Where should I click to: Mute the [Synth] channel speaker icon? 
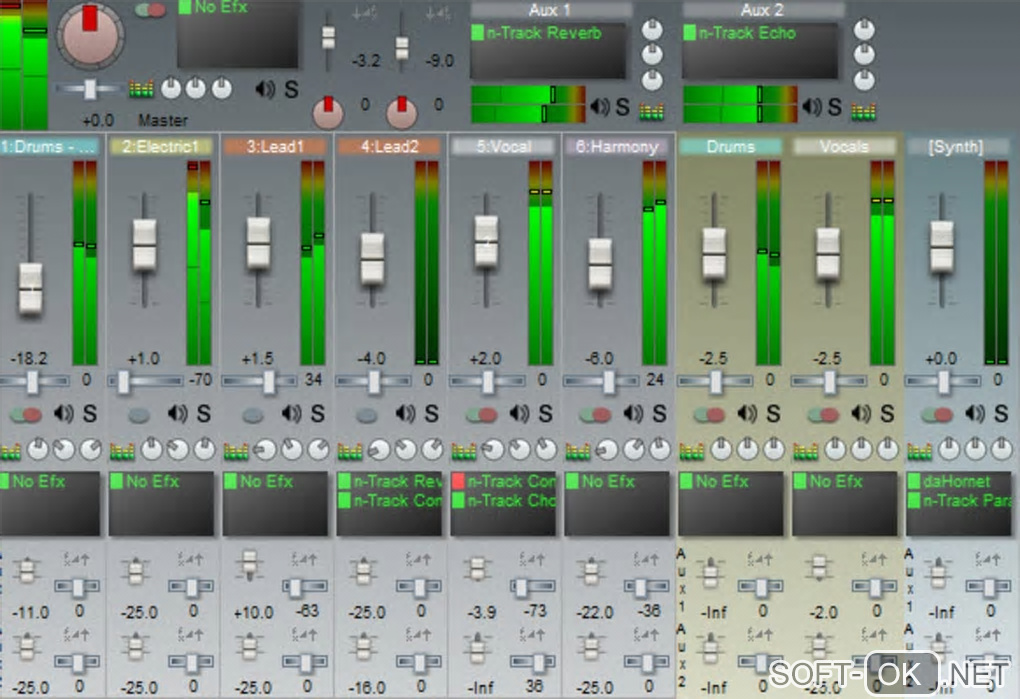tap(974, 414)
